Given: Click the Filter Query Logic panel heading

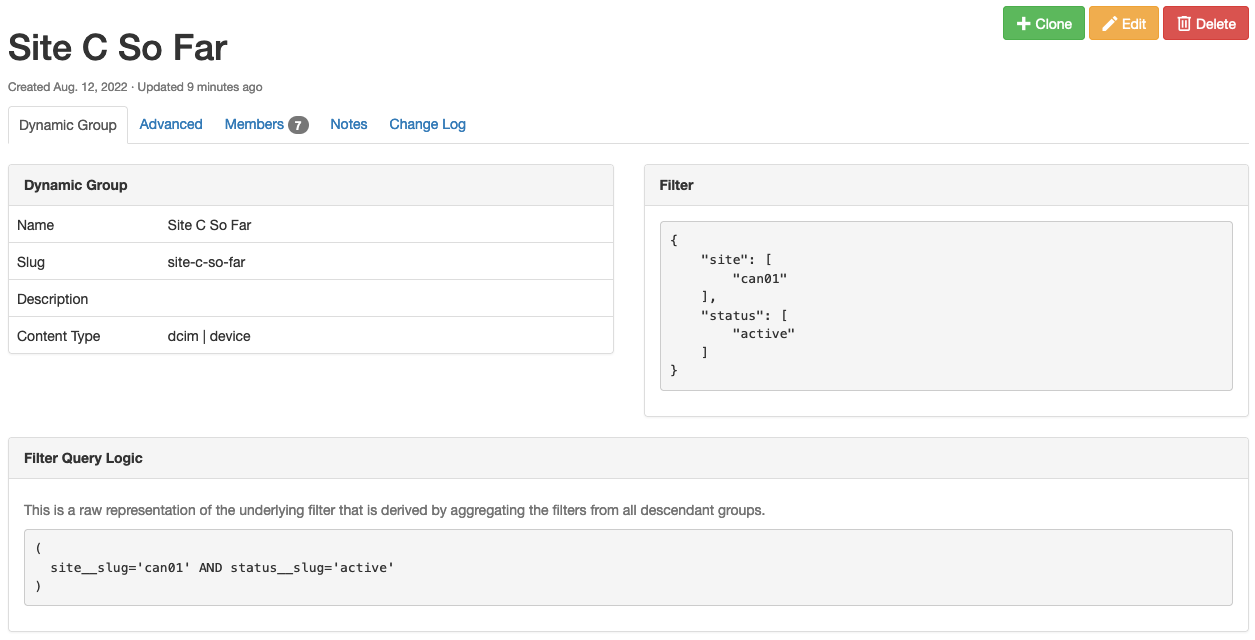Looking at the screenshot, I should click(83, 458).
